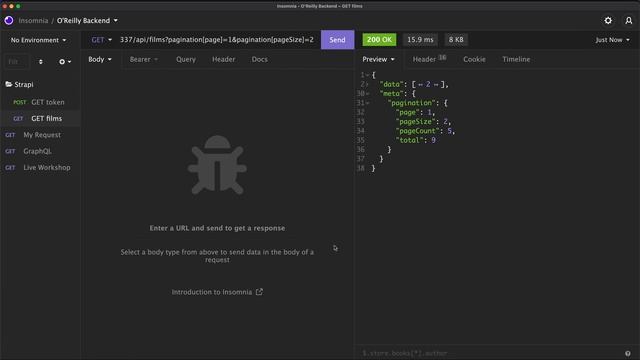Expand the collapsed data array at line 2
Screen dimensions: 640x360
pos(367,84)
